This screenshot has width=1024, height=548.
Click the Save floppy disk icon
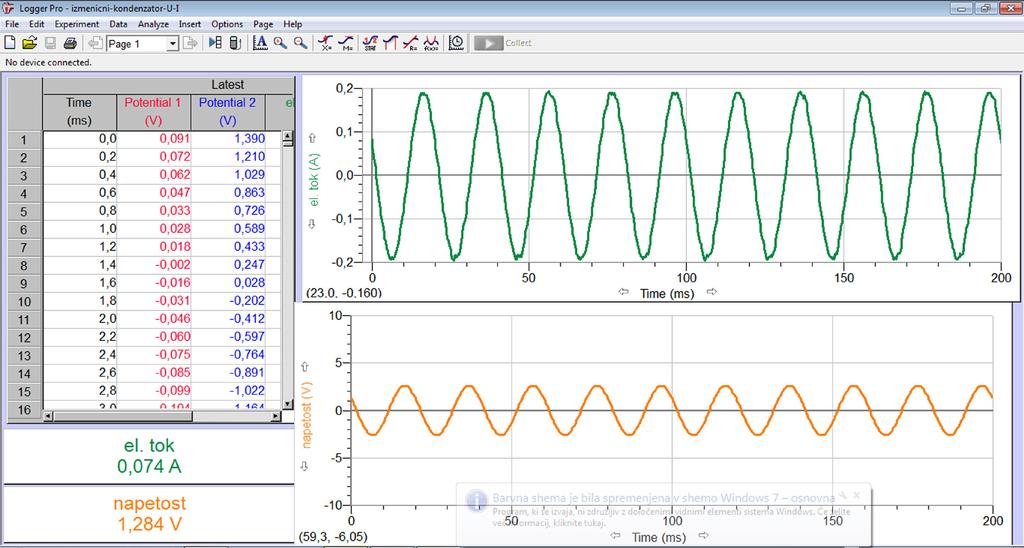(50, 43)
